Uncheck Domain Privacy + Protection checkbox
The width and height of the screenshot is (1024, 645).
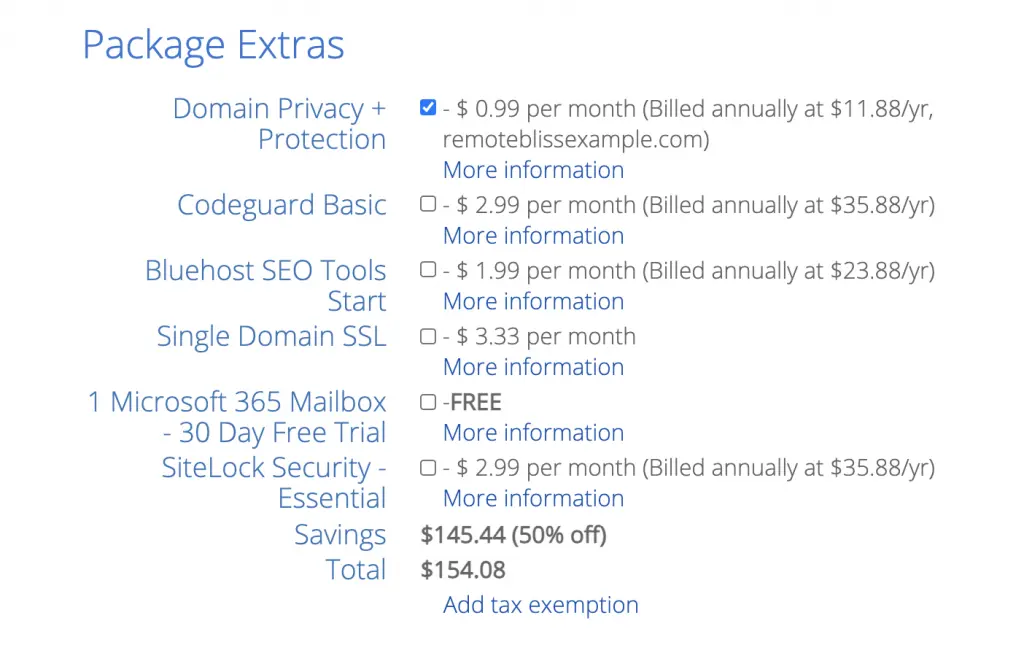point(428,108)
